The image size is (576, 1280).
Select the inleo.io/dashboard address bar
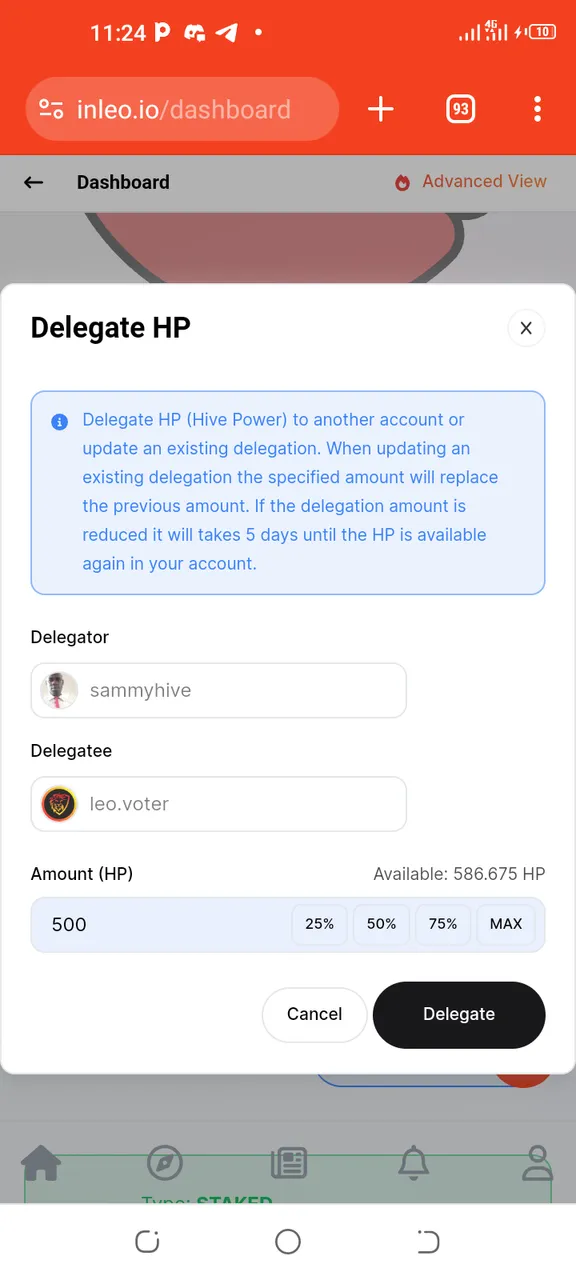183,110
